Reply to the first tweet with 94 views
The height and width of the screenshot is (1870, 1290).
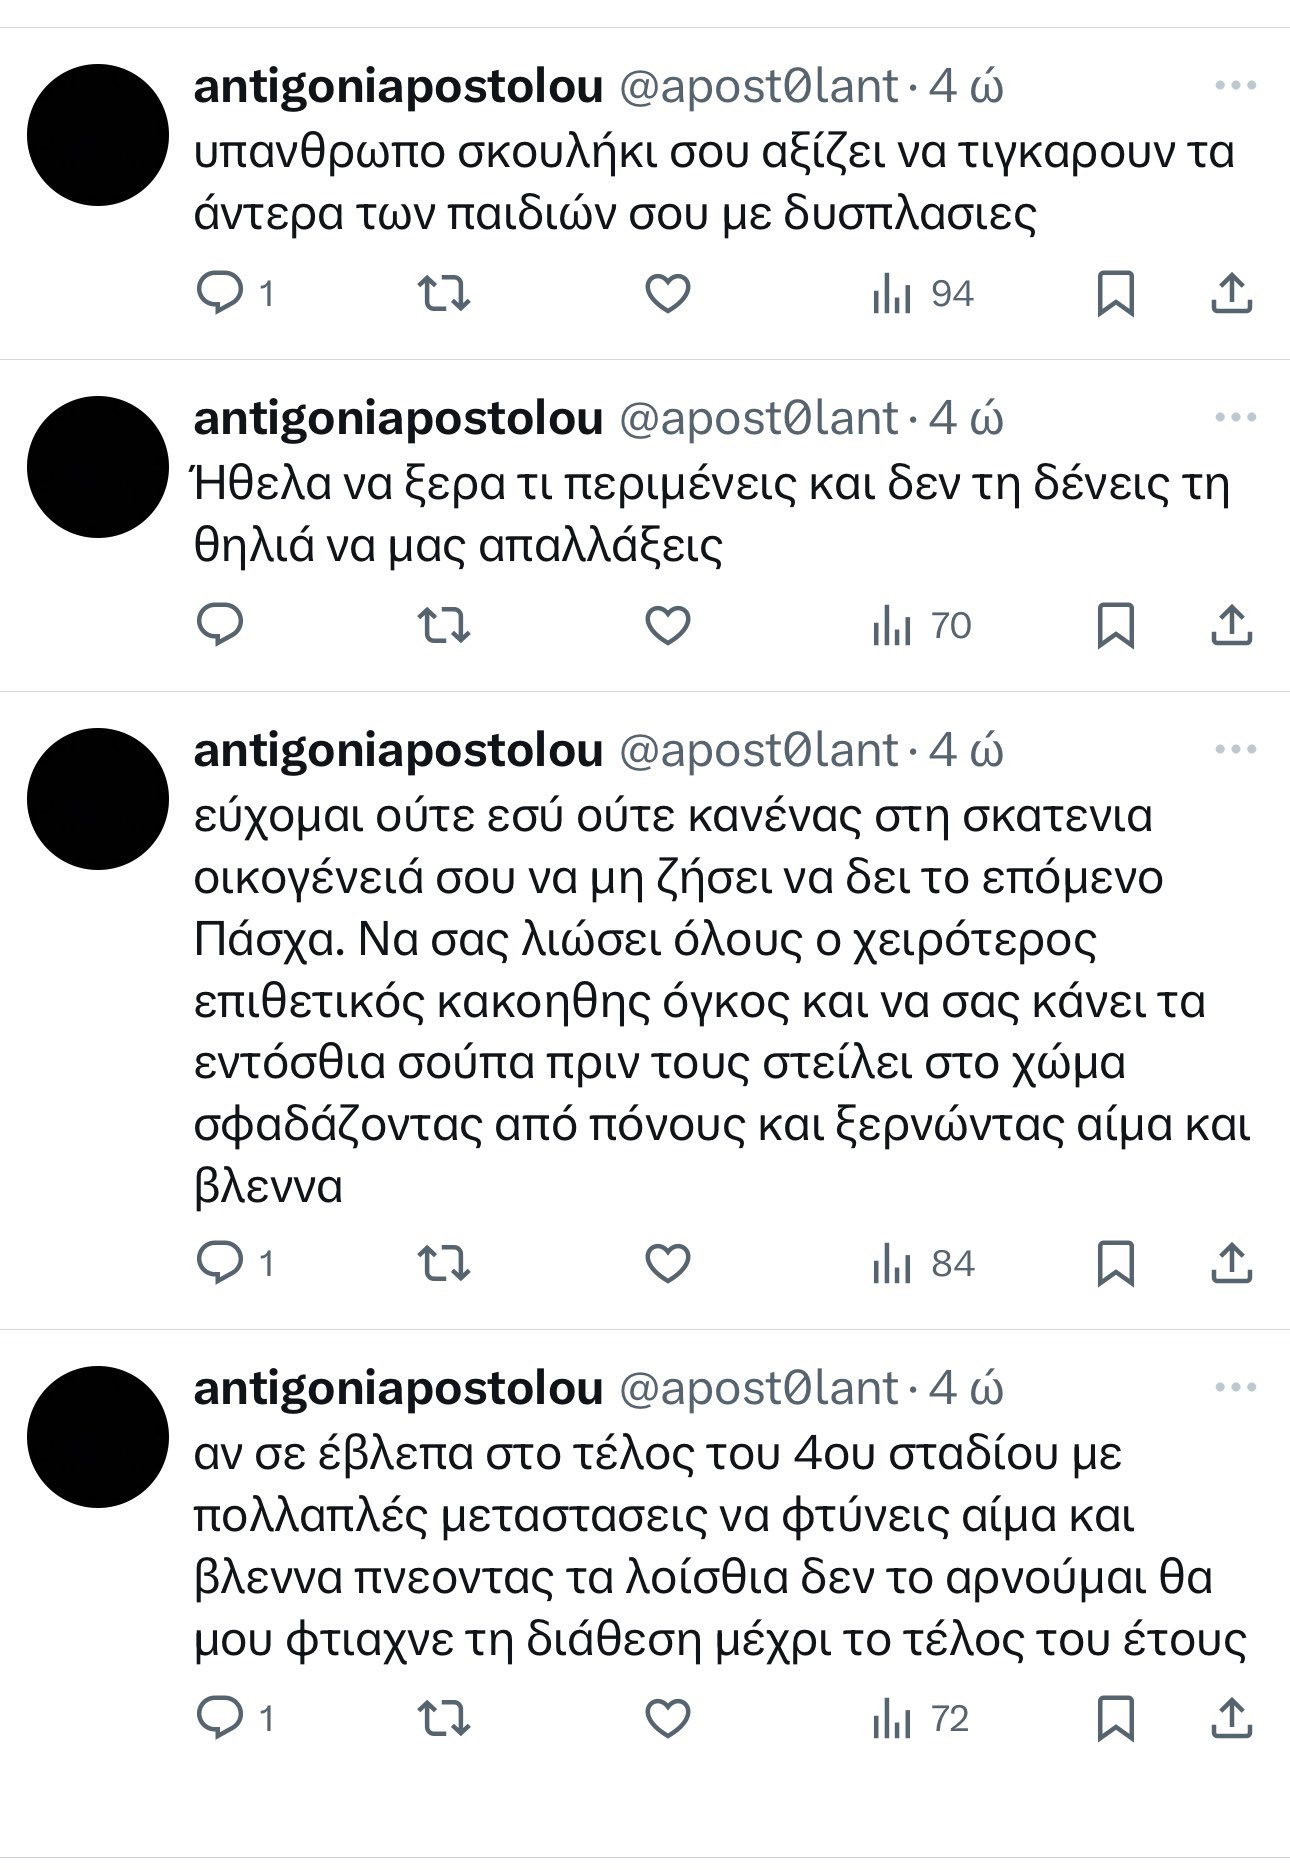pyautogui.click(x=234, y=294)
